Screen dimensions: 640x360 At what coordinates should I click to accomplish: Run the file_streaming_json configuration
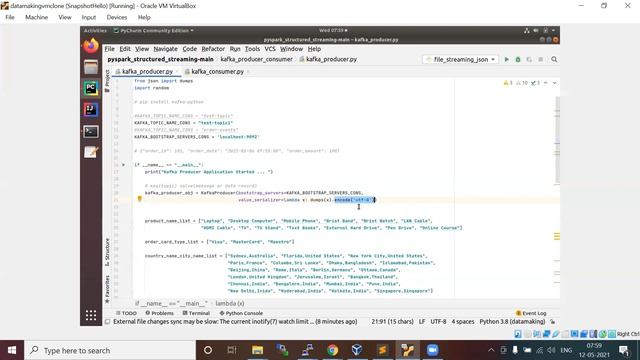tap(507, 59)
